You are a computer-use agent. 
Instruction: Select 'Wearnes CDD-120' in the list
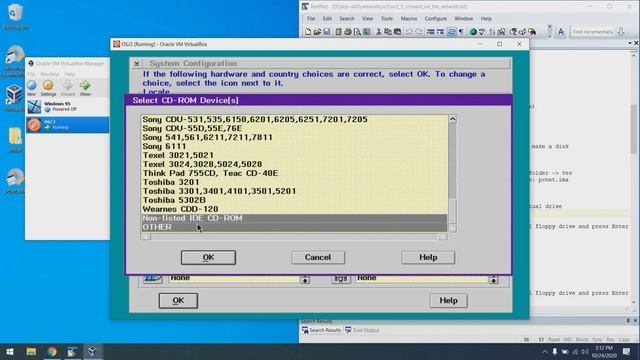pos(294,209)
